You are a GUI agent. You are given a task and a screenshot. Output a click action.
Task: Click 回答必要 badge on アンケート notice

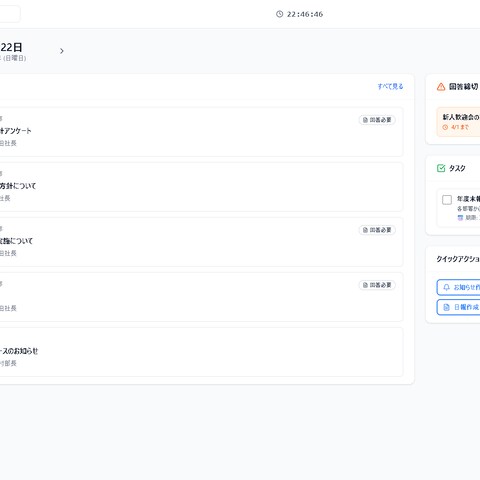[x=377, y=120]
